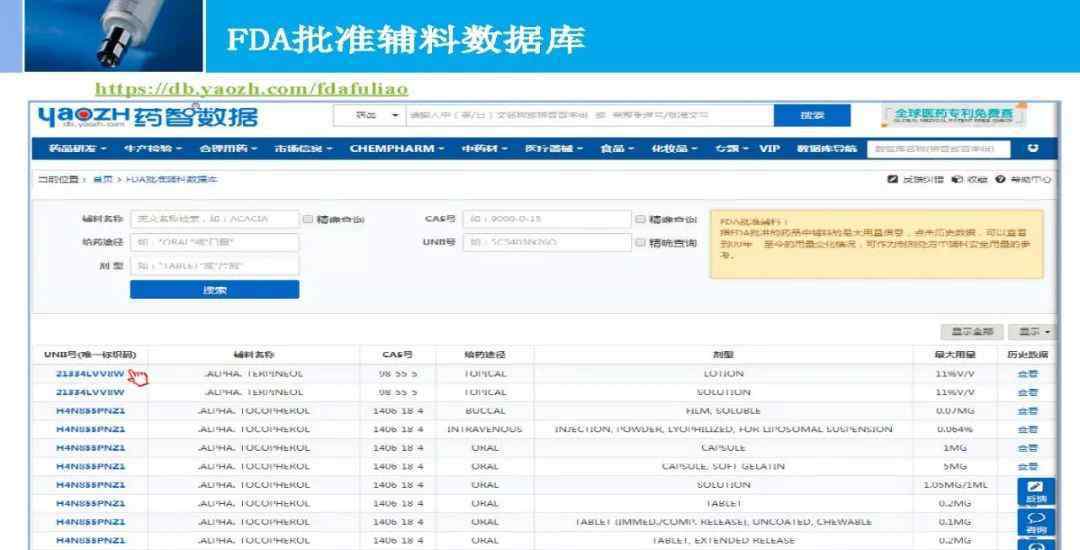Open UNII code link in the INTRAVENOUS row

tap(90, 429)
